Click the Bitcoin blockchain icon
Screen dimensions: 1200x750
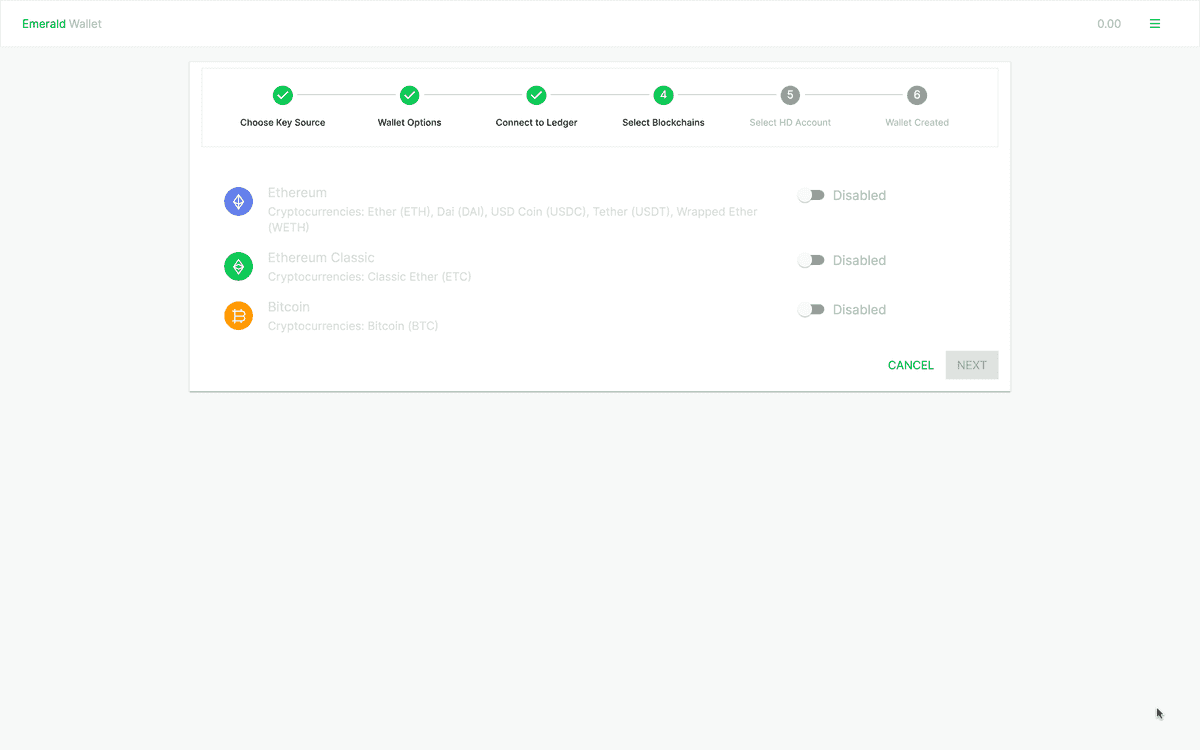pos(238,315)
